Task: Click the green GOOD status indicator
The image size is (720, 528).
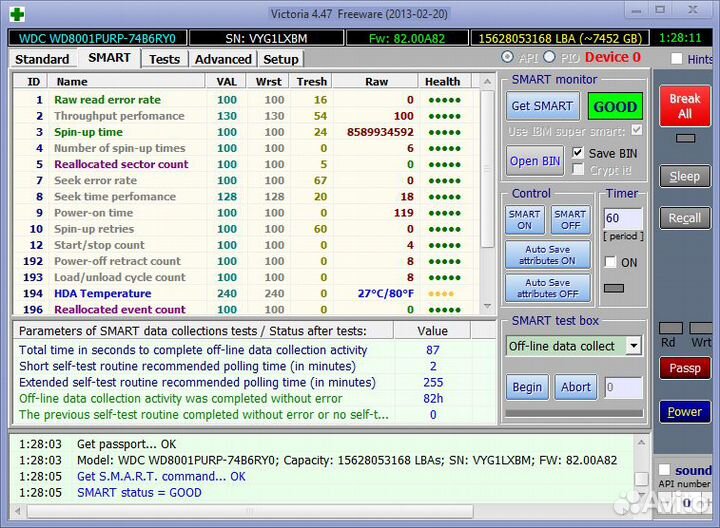Action: point(615,106)
